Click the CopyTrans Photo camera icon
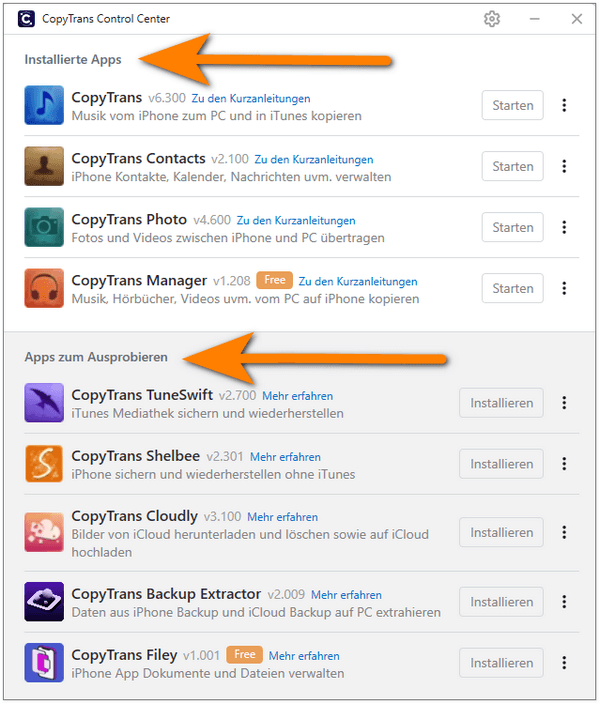This screenshot has width=600, height=704. tap(44, 227)
